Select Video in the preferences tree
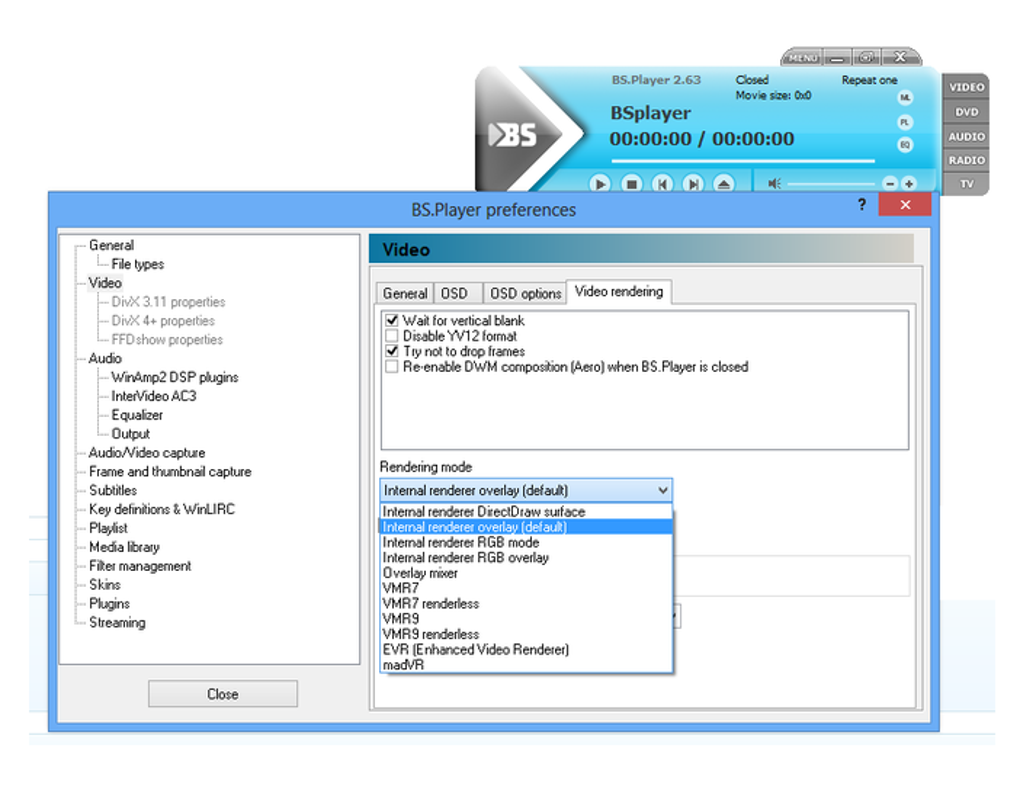Screen dimensions: 1020x809 coord(105,283)
